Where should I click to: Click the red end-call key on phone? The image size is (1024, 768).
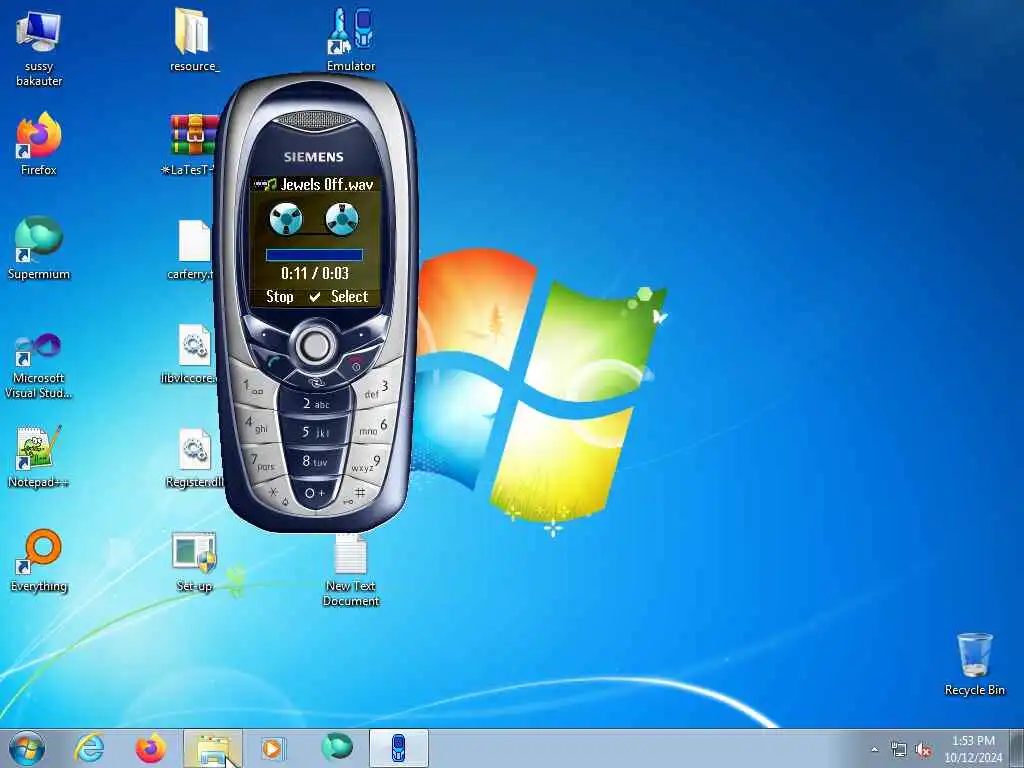[357, 361]
